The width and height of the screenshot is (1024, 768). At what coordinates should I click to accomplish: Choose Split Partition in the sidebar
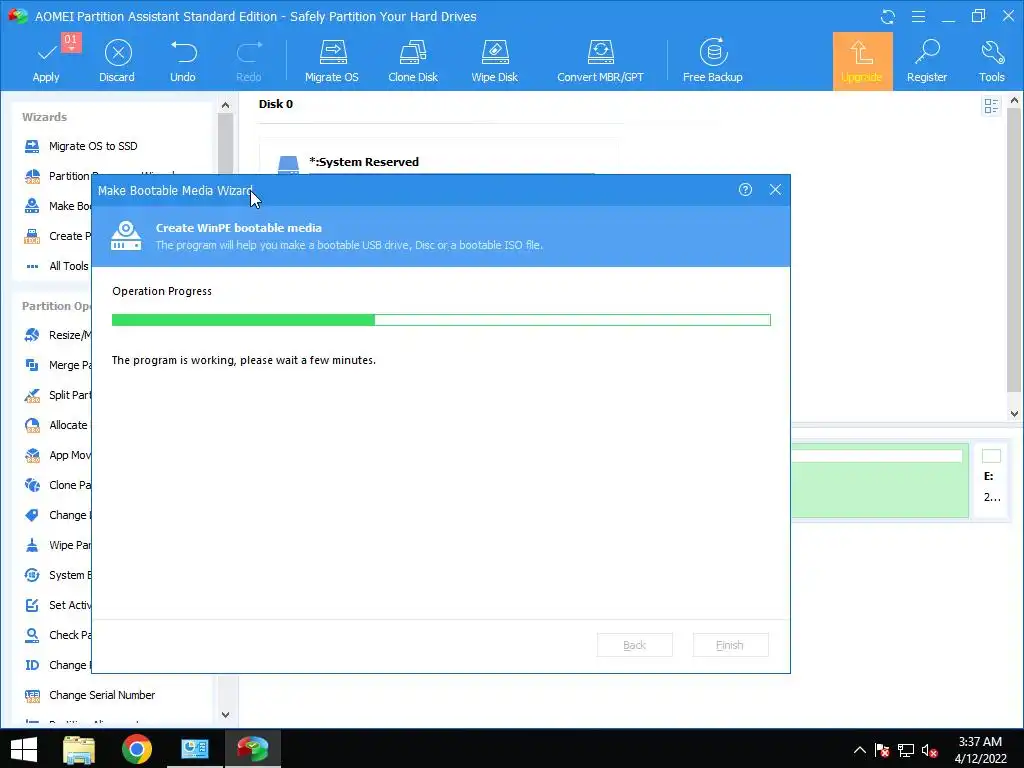(57, 395)
